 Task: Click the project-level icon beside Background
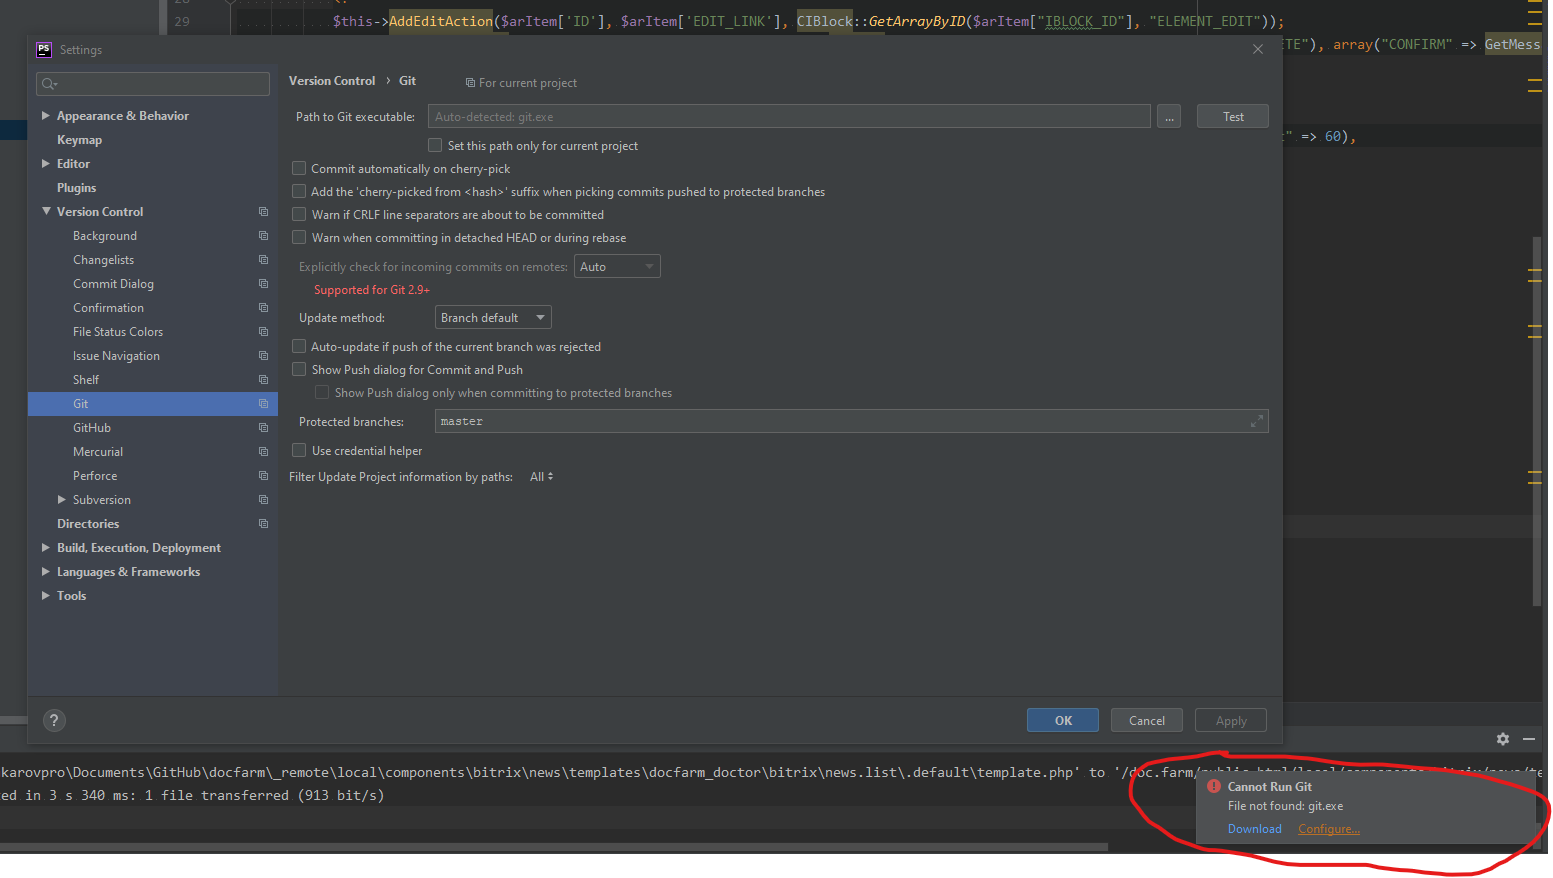264,236
